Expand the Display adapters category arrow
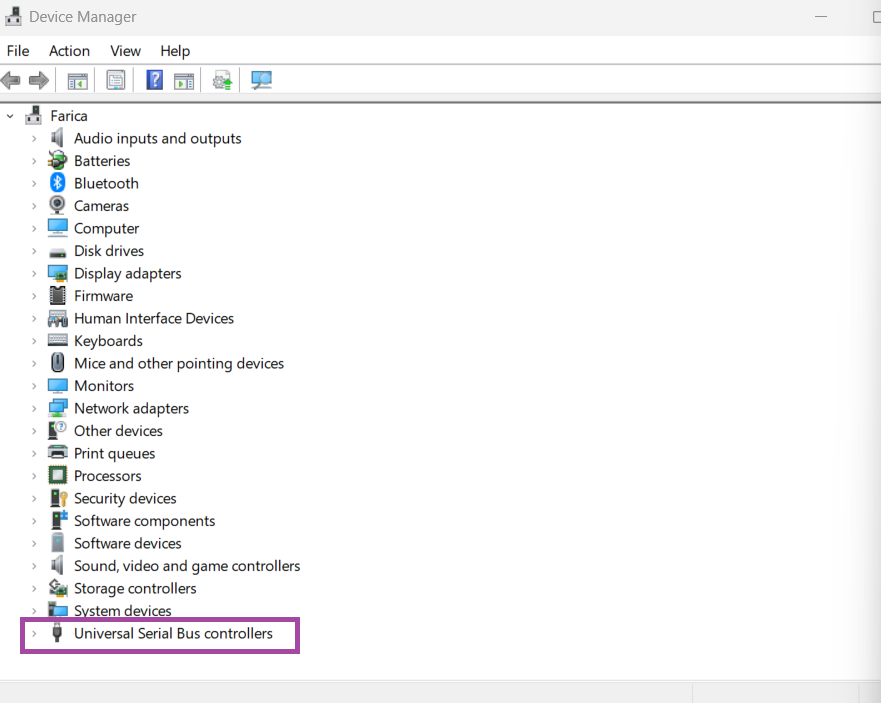This screenshot has width=881, height=703. (x=33, y=273)
